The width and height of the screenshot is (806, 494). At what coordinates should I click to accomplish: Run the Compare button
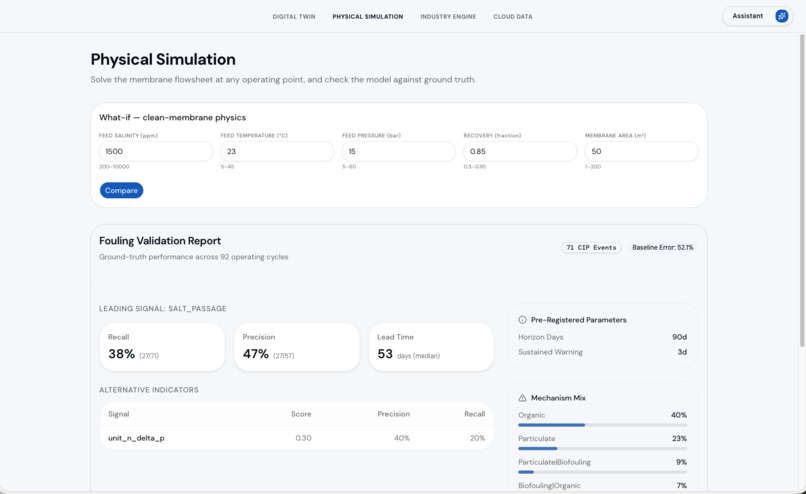tap(121, 190)
